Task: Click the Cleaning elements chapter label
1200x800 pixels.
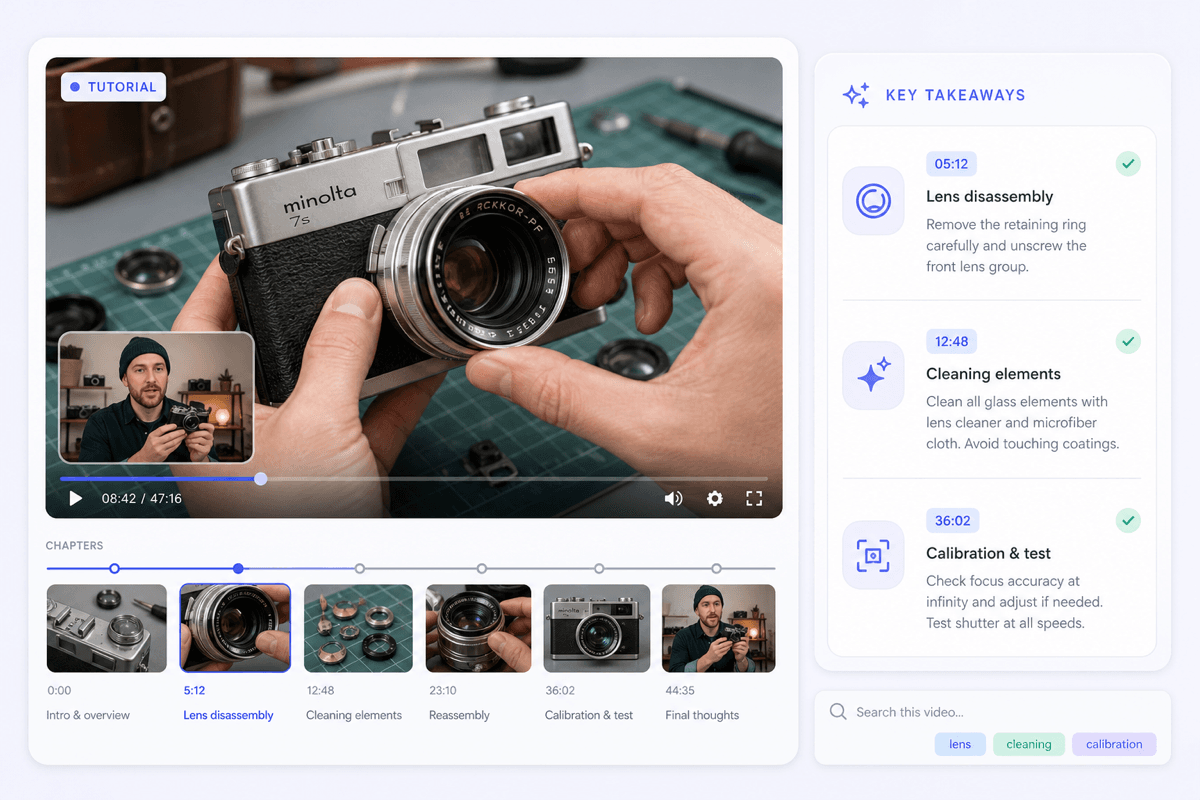Action: point(354,715)
